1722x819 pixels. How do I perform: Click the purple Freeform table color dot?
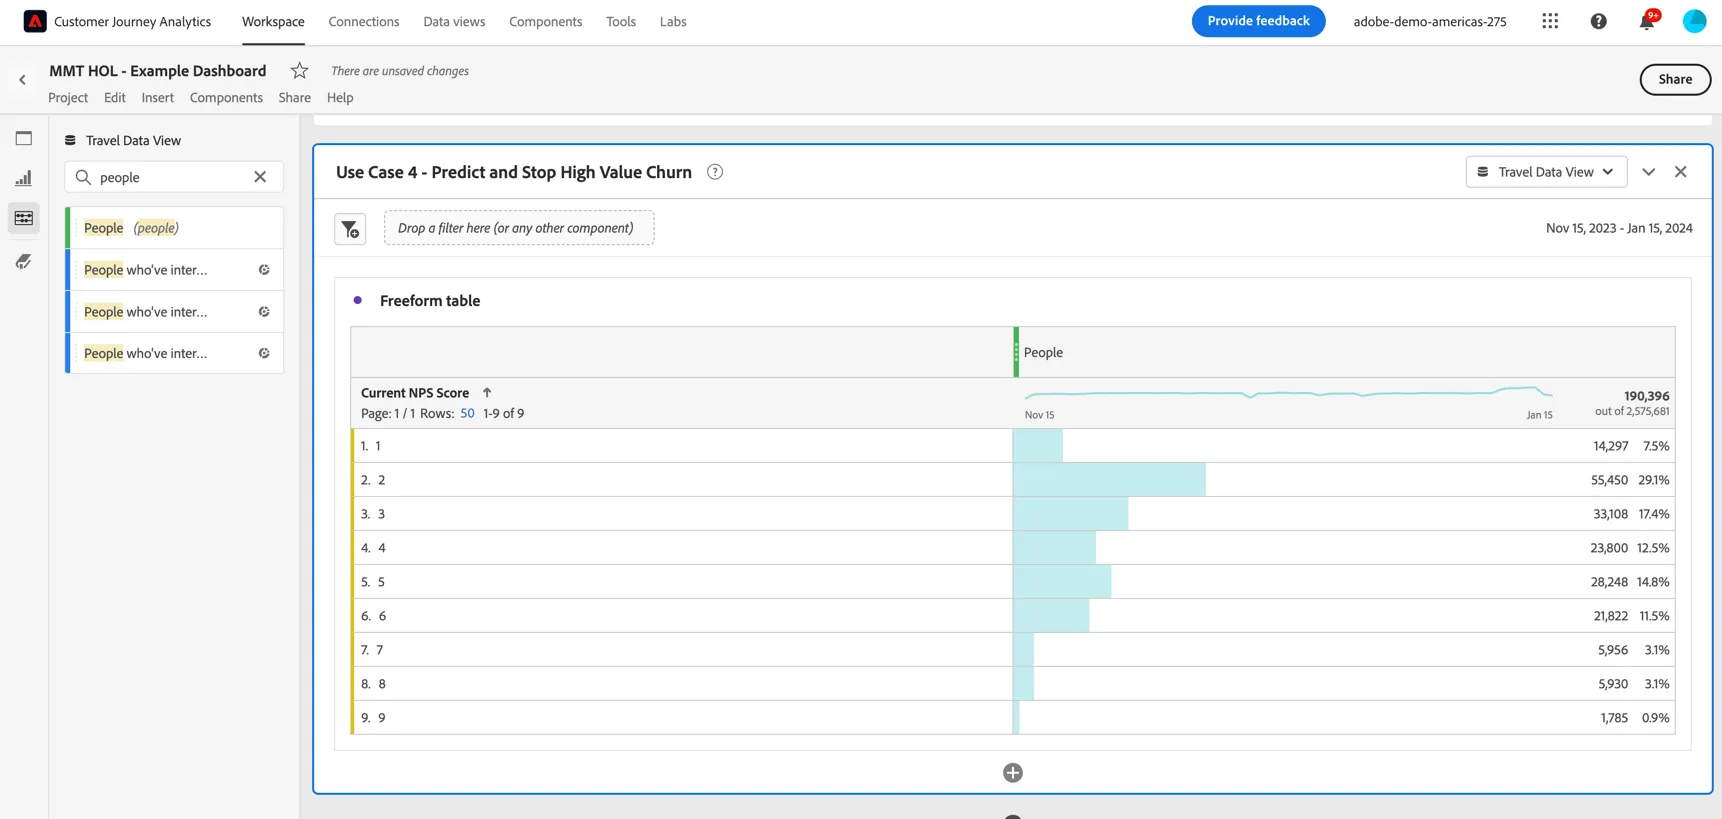pos(358,300)
